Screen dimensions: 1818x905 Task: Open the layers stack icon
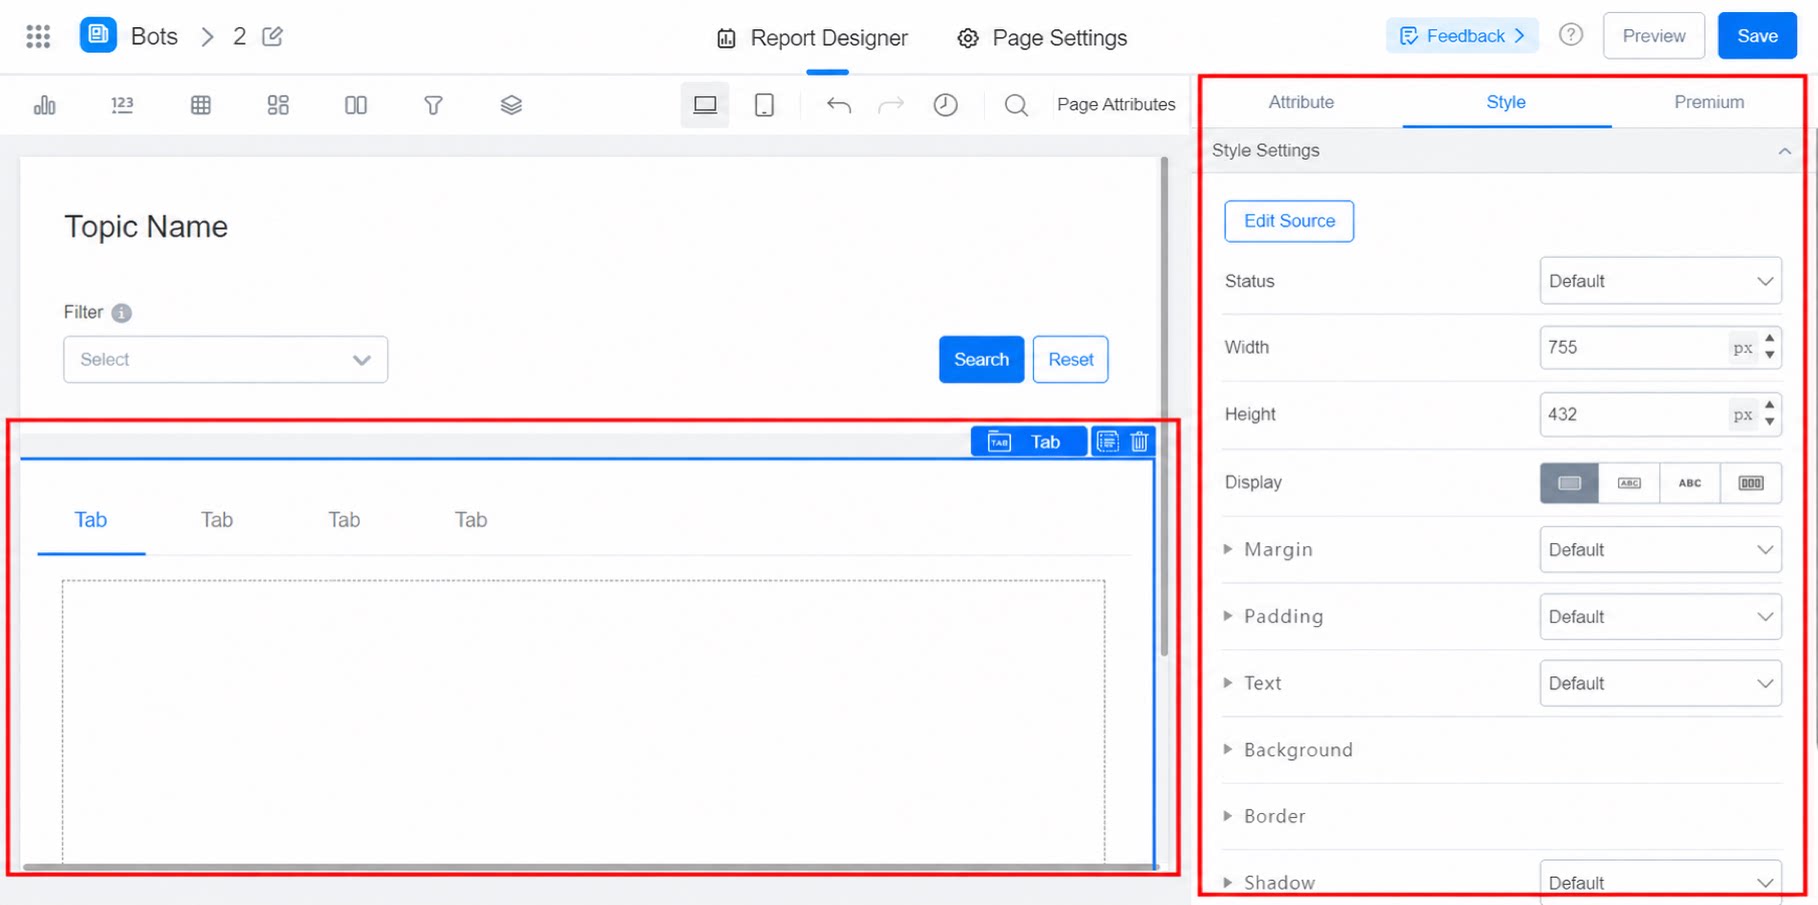(511, 105)
